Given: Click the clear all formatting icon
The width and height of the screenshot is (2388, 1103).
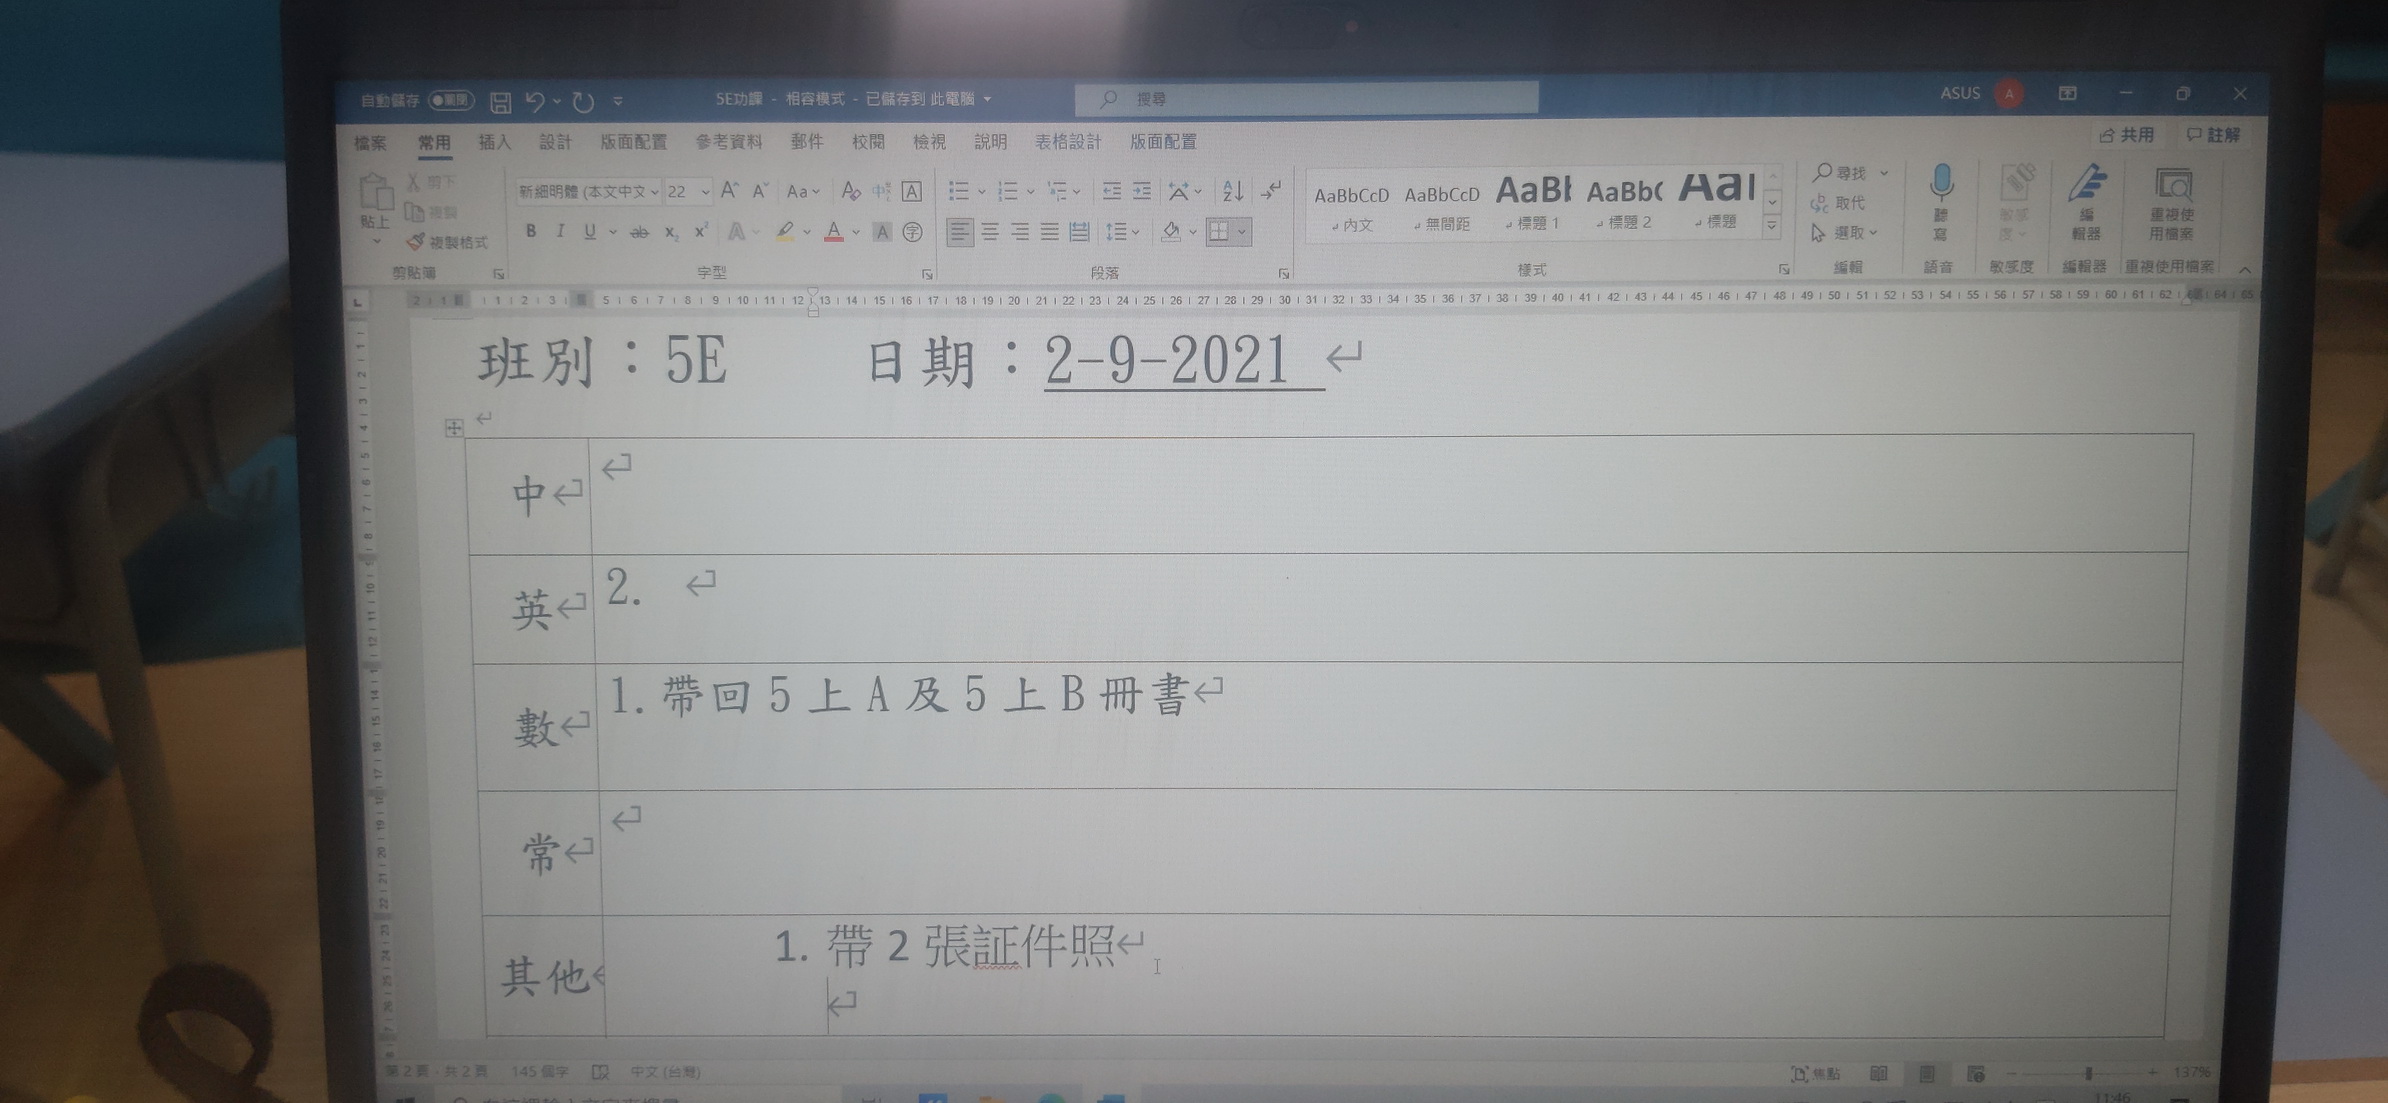Looking at the screenshot, I should click(x=850, y=190).
